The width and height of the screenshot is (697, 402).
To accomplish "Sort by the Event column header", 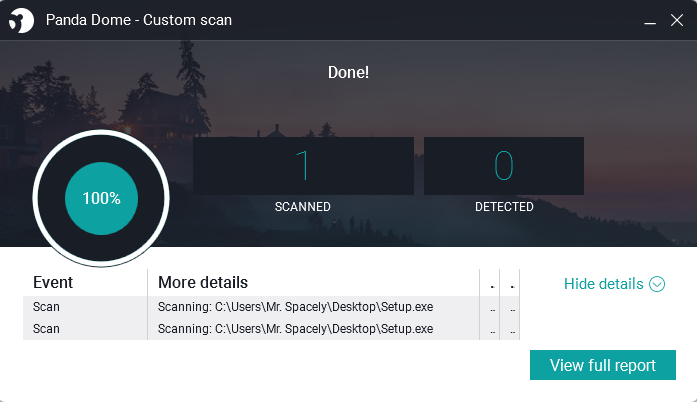I will click(x=53, y=282).
